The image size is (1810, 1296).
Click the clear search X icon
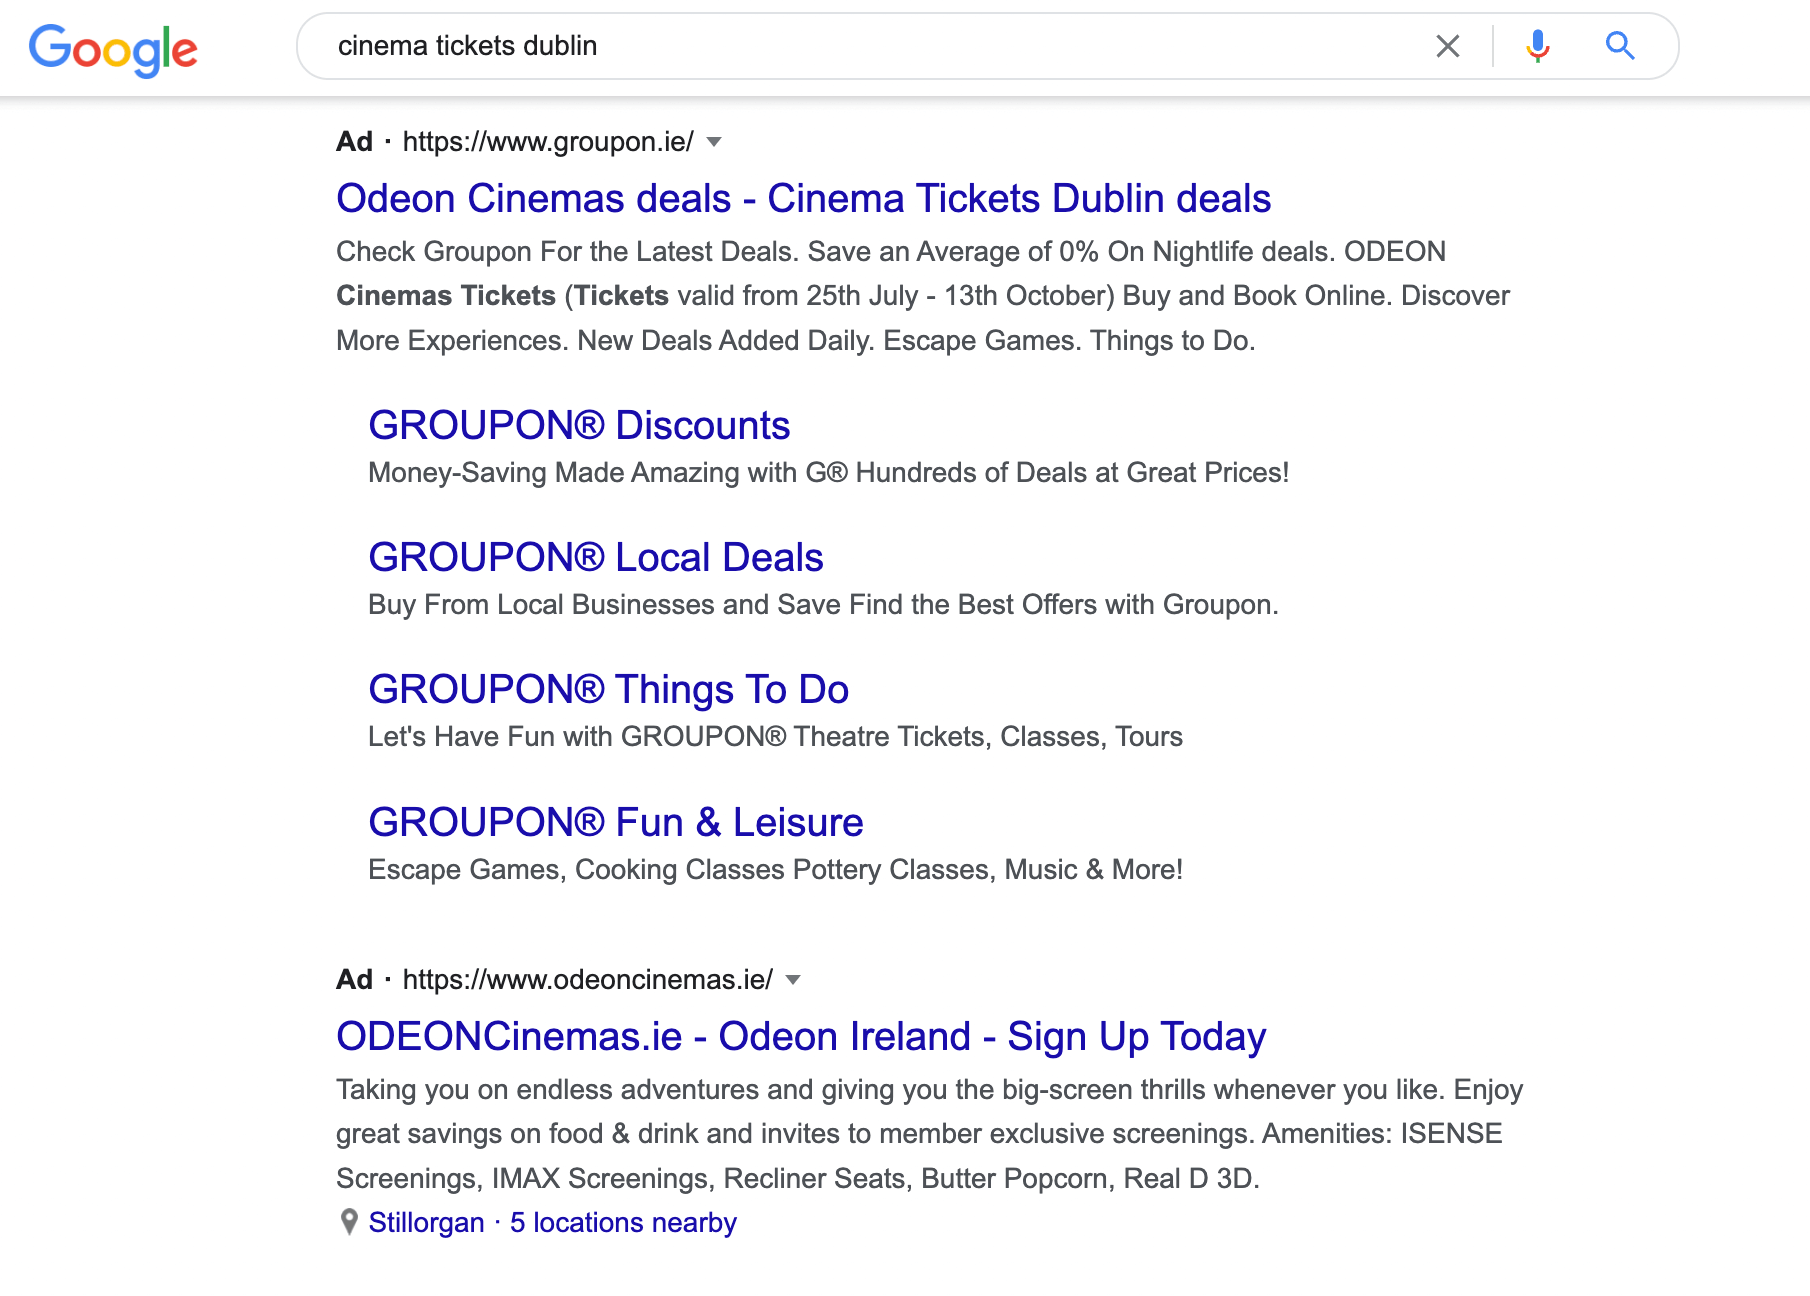pyautogui.click(x=1447, y=45)
